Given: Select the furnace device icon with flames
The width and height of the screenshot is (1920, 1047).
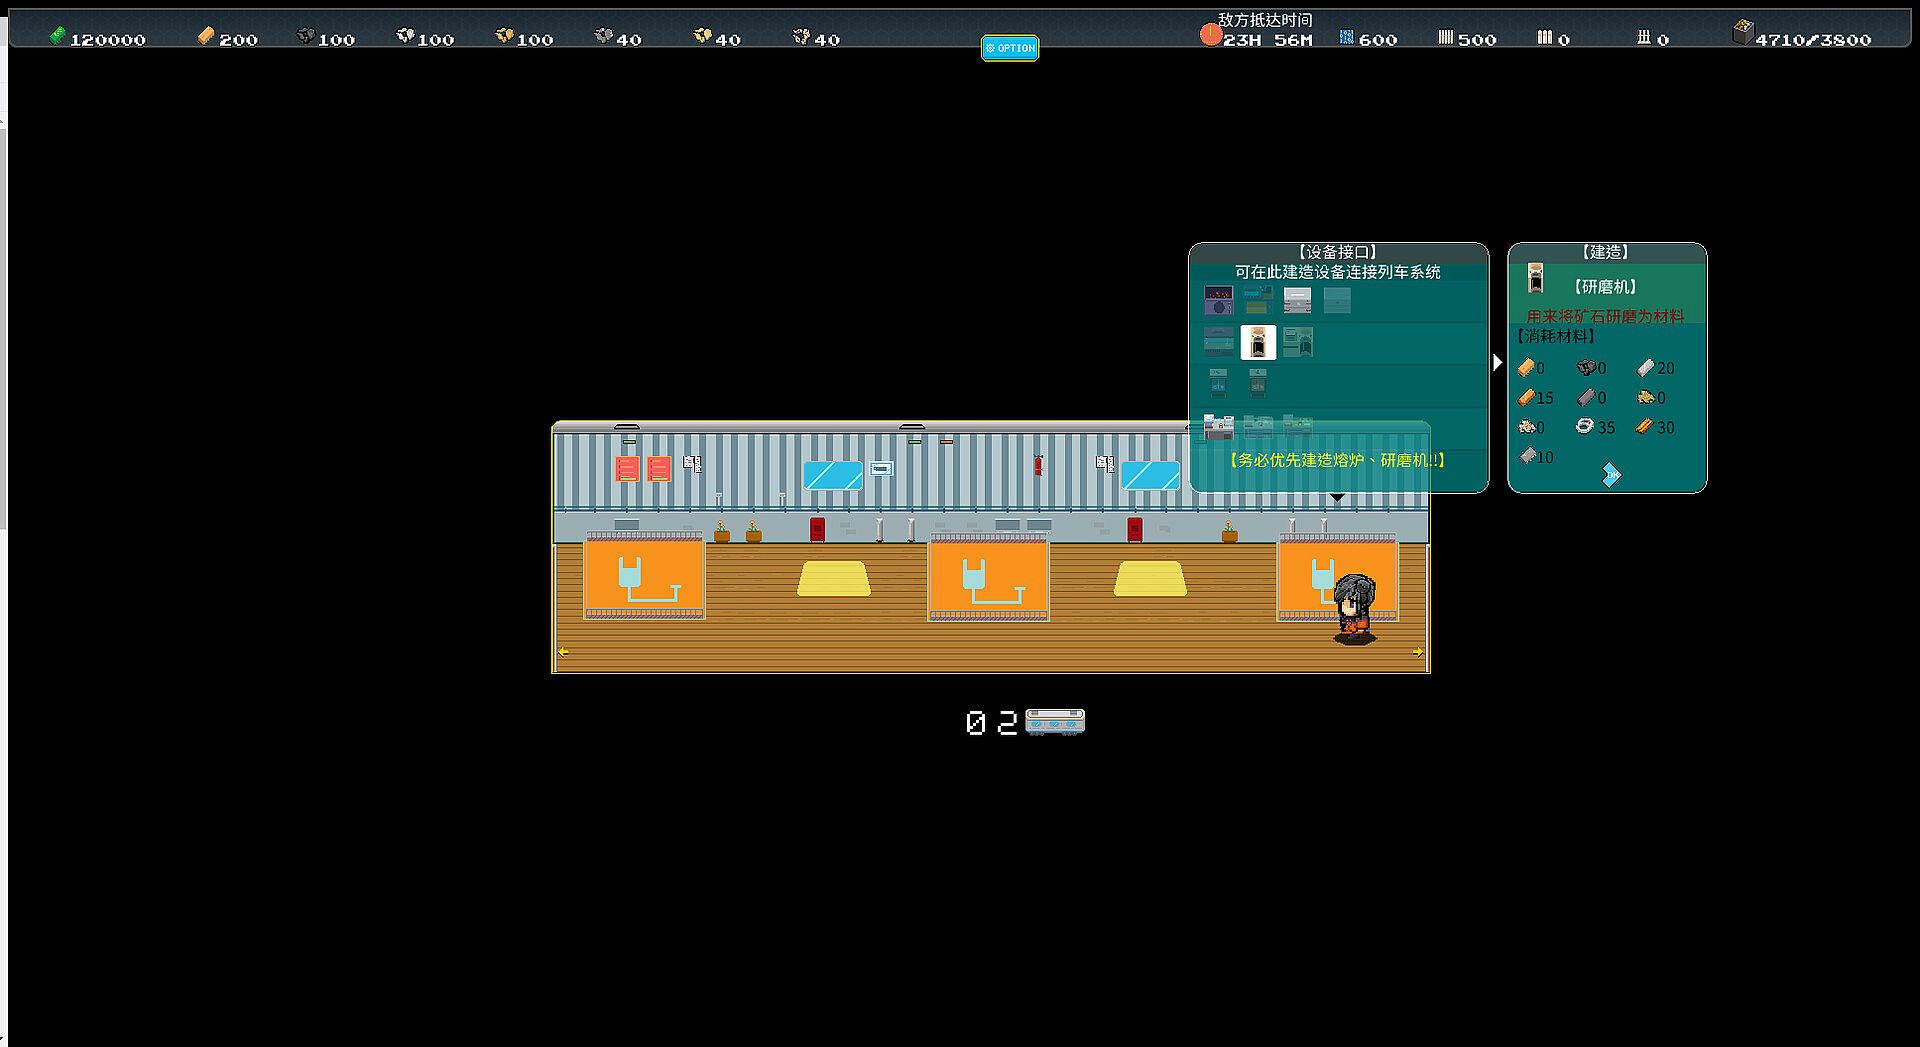Looking at the screenshot, I should [1218, 300].
